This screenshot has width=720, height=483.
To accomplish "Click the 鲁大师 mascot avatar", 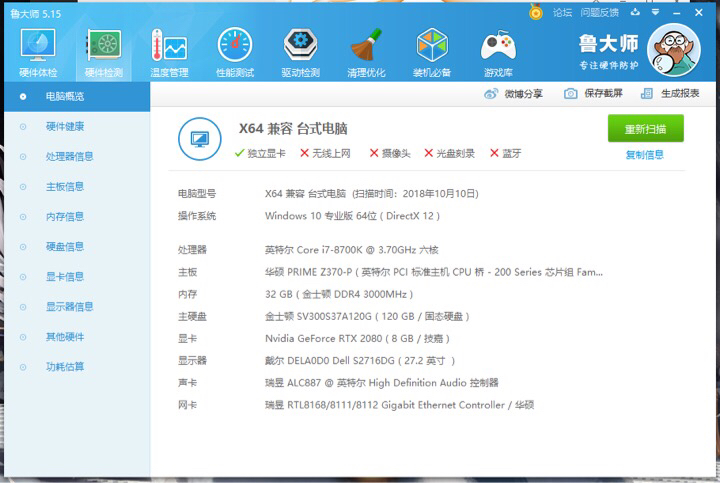I will (x=674, y=50).
